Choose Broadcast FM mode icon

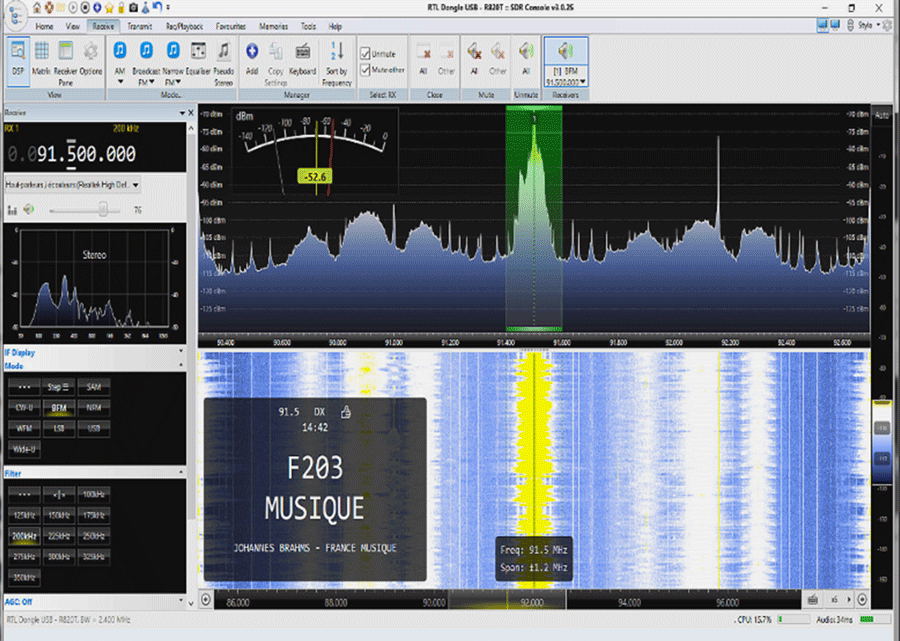(146, 51)
